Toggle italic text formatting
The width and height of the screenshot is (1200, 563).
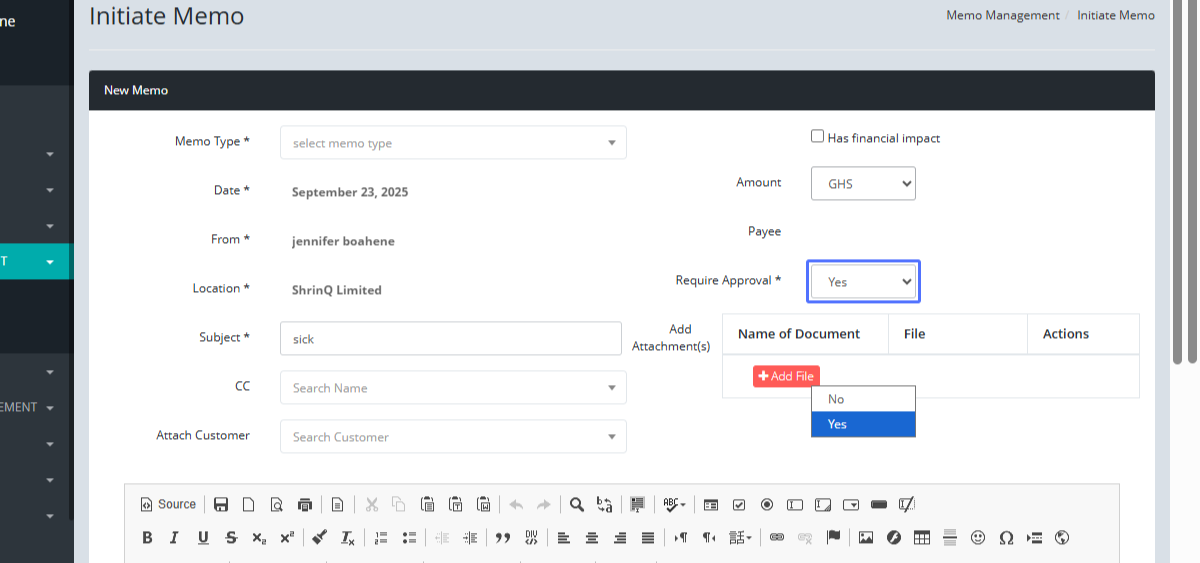(x=174, y=538)
